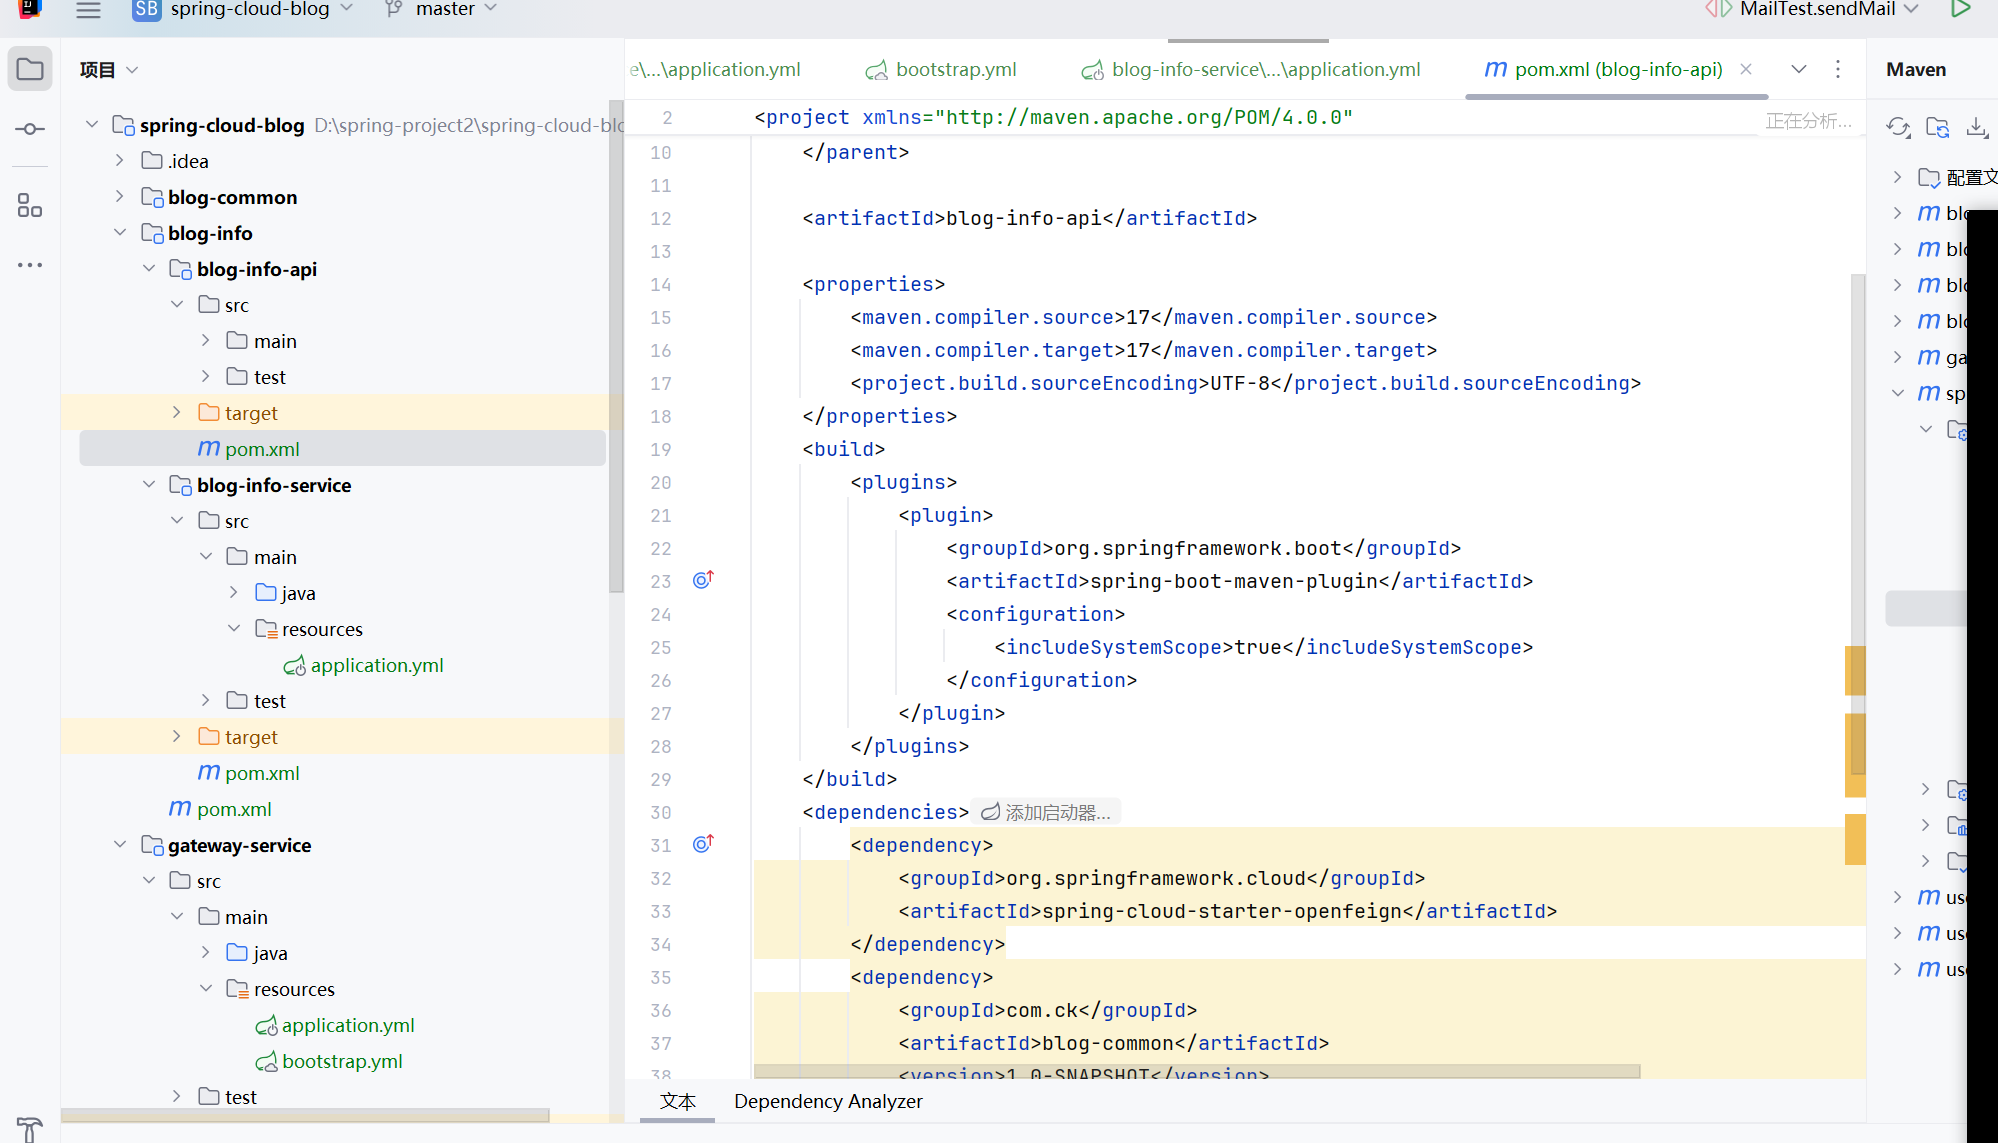Click Maven download sources icon
Viewport: 1998px width, 1143px height.
click(x=1977, y=127)
